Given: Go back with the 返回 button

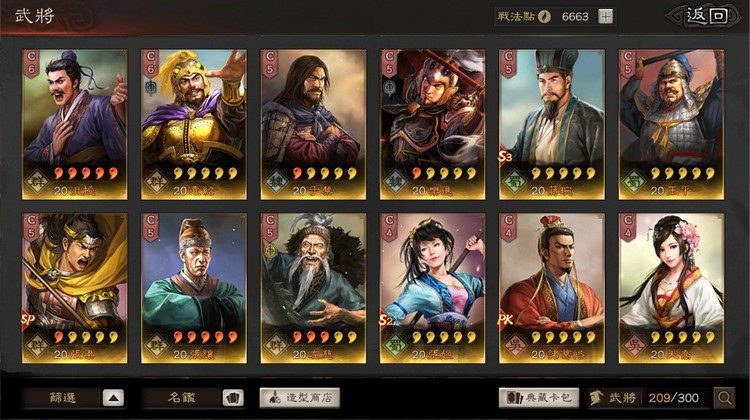Looking at the screenshot, I should [x=706, y=16].
